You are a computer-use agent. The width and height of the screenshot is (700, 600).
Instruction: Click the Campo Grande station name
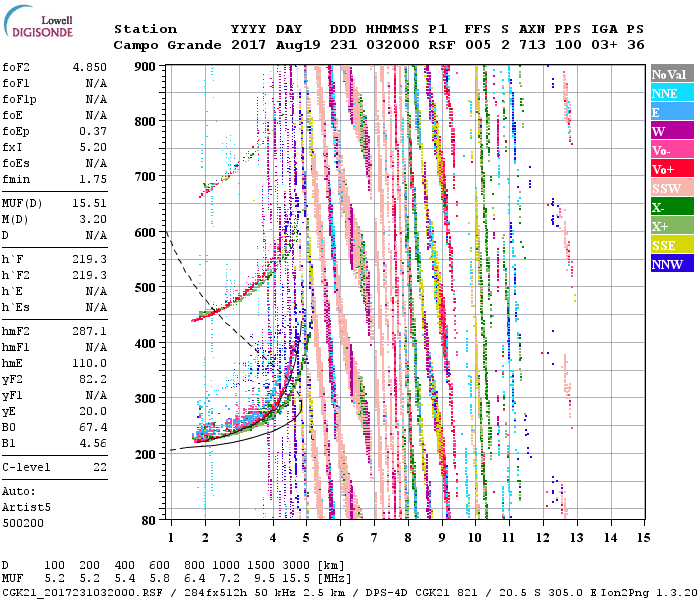click(x=167, y=45)
